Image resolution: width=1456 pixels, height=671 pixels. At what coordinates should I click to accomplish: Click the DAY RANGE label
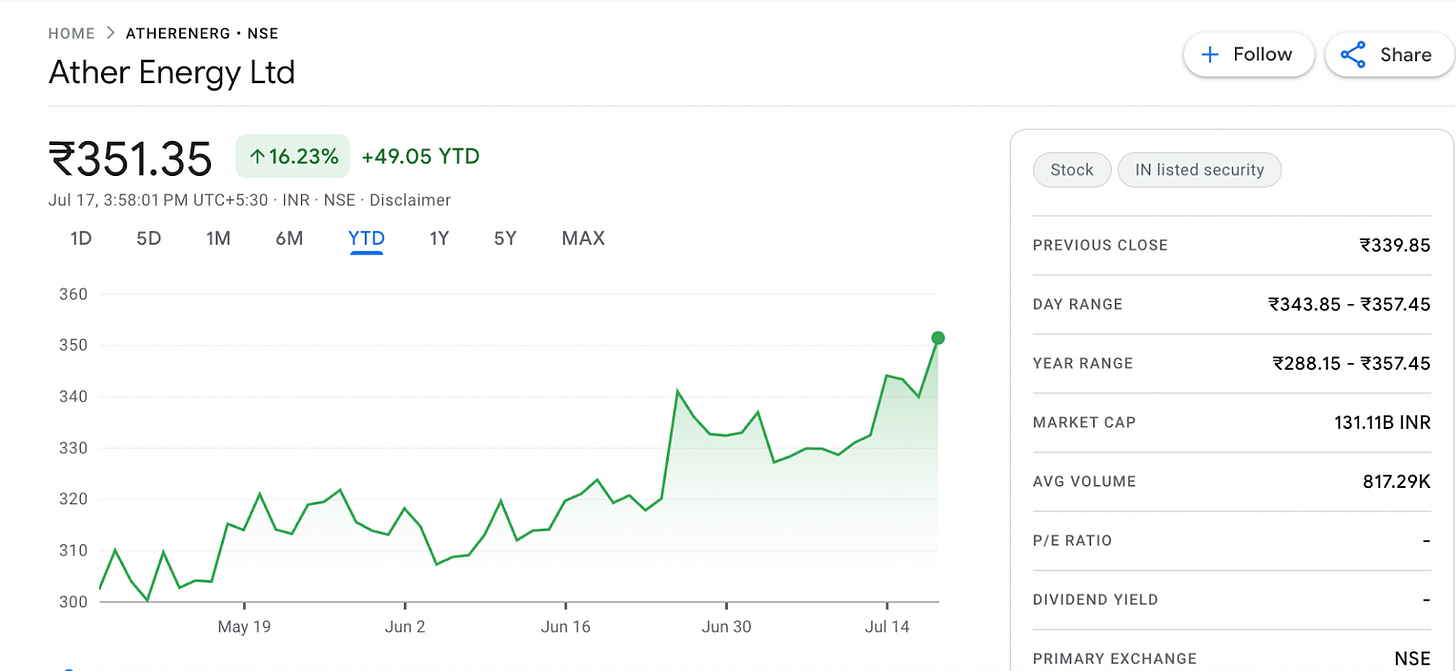pos(1078,304)
